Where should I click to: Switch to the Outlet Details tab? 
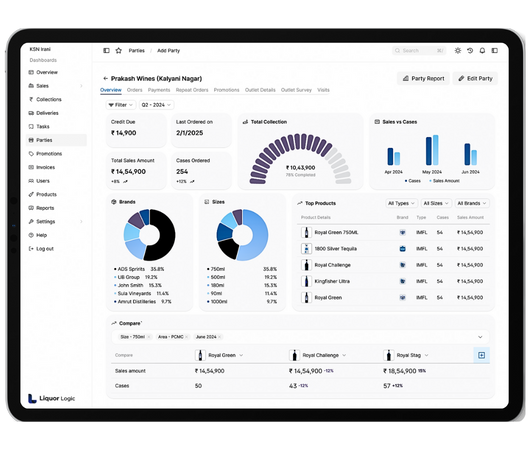point(260,90)
